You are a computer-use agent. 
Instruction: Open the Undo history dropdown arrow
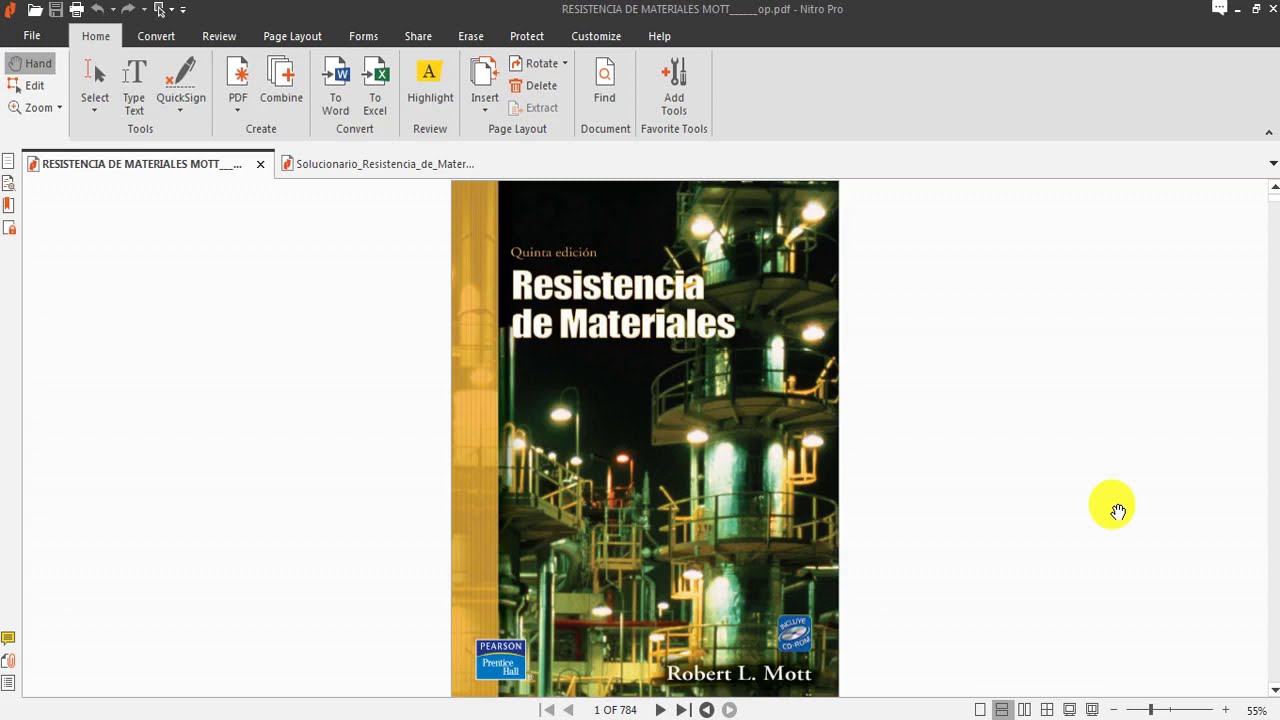pyautogui.click(x=112, y=9)
